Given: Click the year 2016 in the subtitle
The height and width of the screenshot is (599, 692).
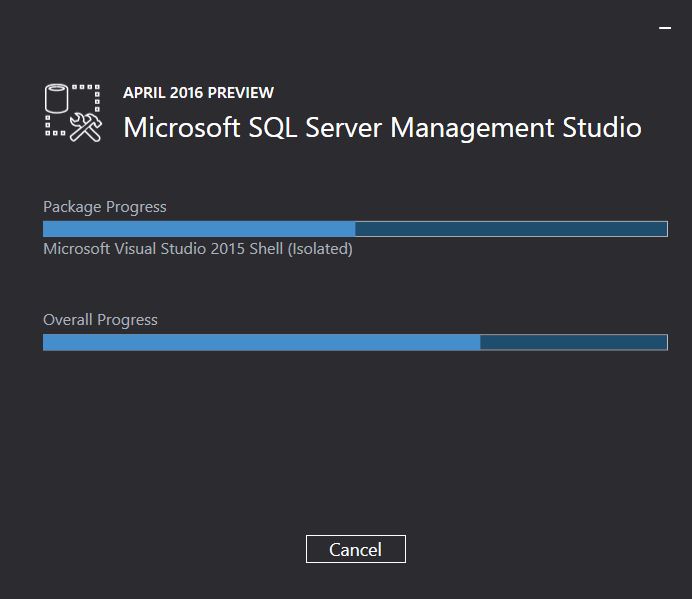Looking at the screenshot, I should coord(187,93).
